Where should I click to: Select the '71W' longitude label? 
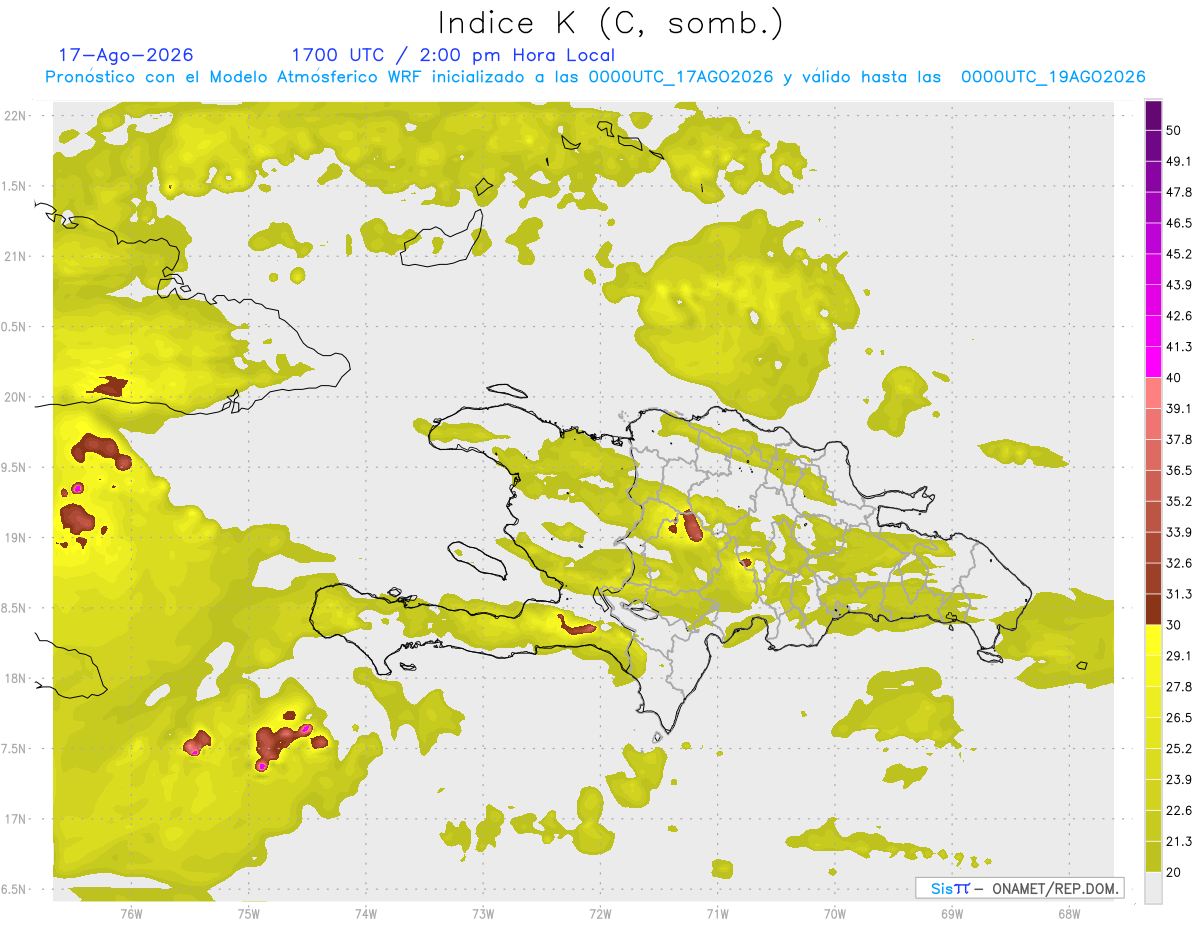pyautogui.click(x=717, y=914)
